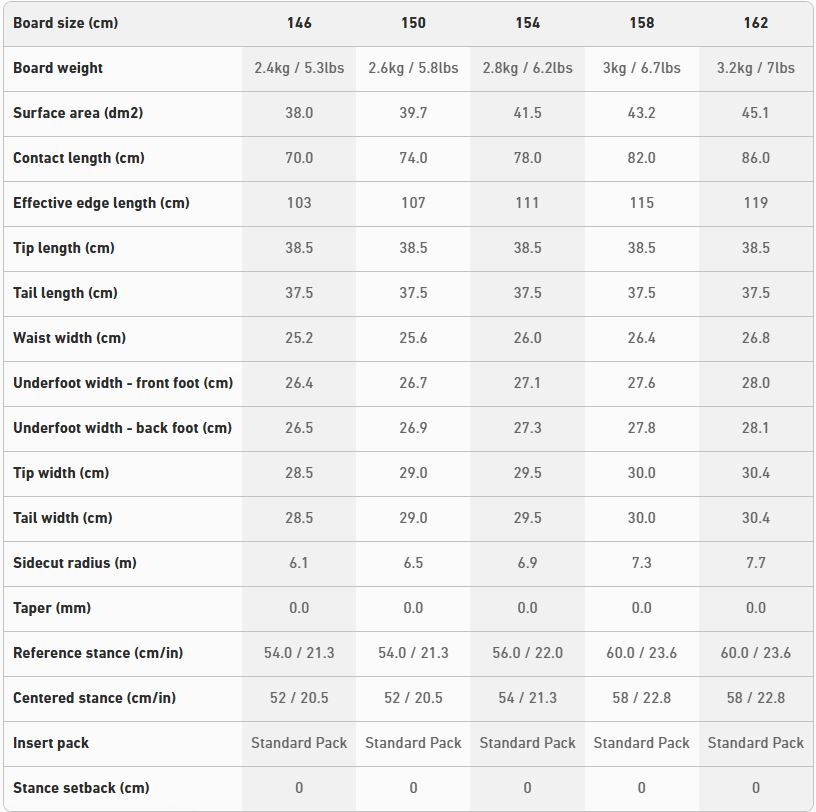Select the 56.0 / 22.0 reference stance cell

pyautogui.click(x=527, y=653)
